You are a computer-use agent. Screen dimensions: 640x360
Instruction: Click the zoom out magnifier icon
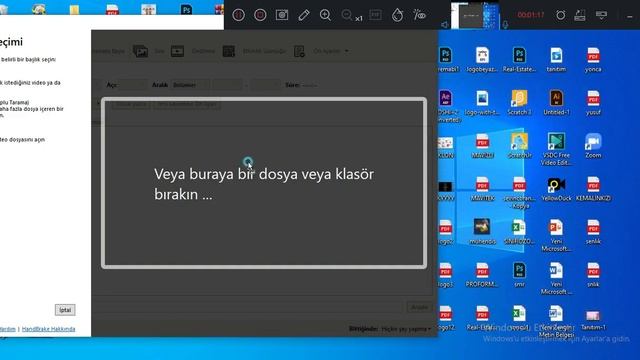pyautogui.click(x=347, y=15)
